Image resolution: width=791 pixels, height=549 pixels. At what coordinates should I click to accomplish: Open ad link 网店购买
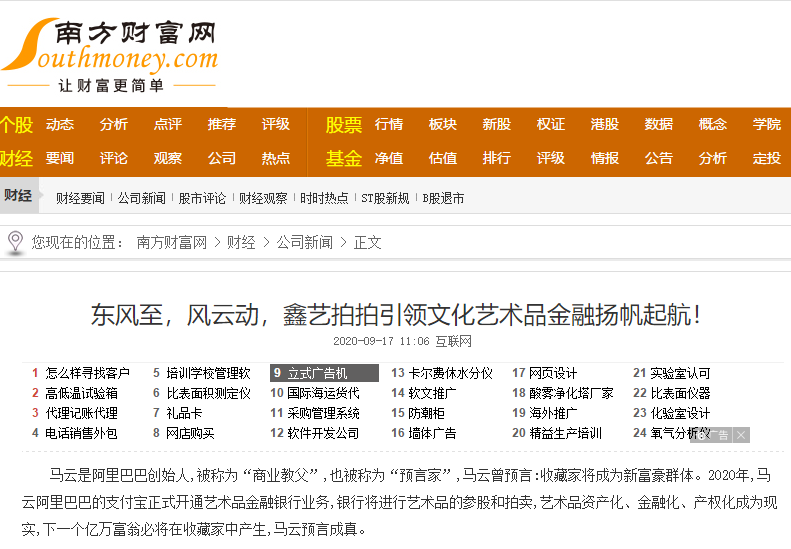(190, 433)
